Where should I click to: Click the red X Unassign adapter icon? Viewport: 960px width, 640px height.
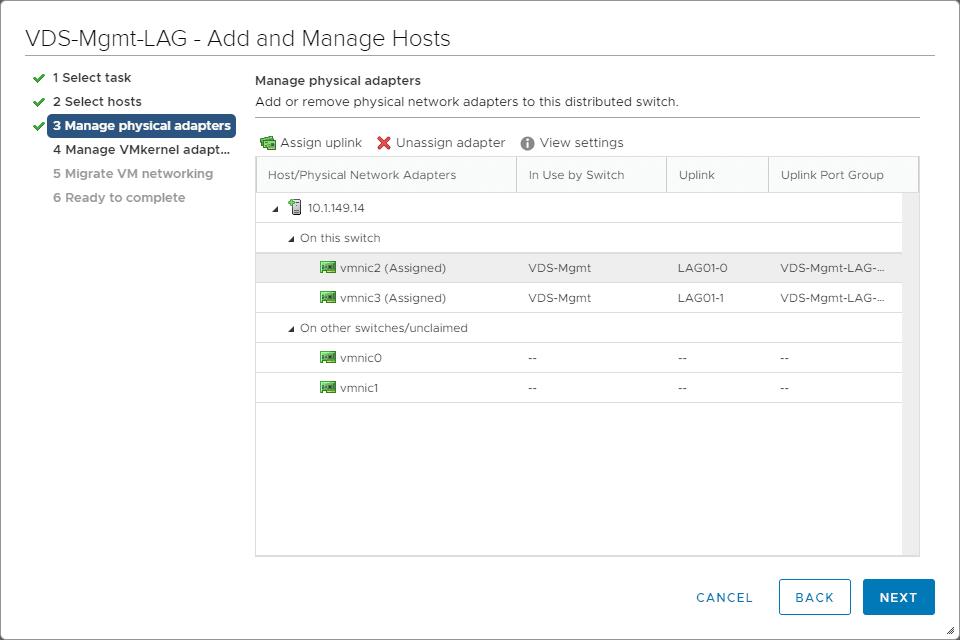tap(384, 143)
